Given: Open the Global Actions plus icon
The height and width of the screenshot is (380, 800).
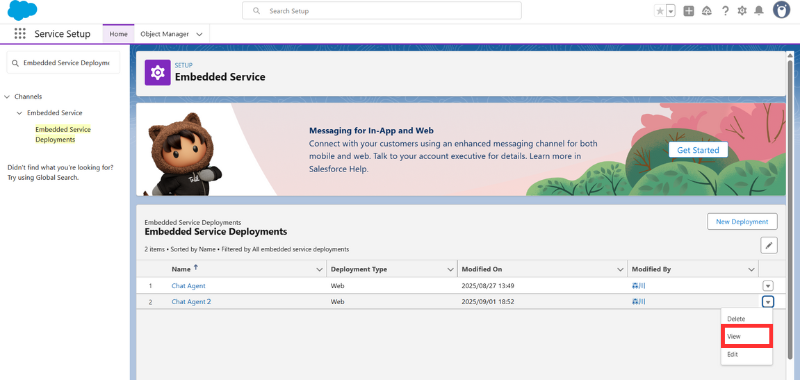Looking at the screenshot, I should coord(689,11).
